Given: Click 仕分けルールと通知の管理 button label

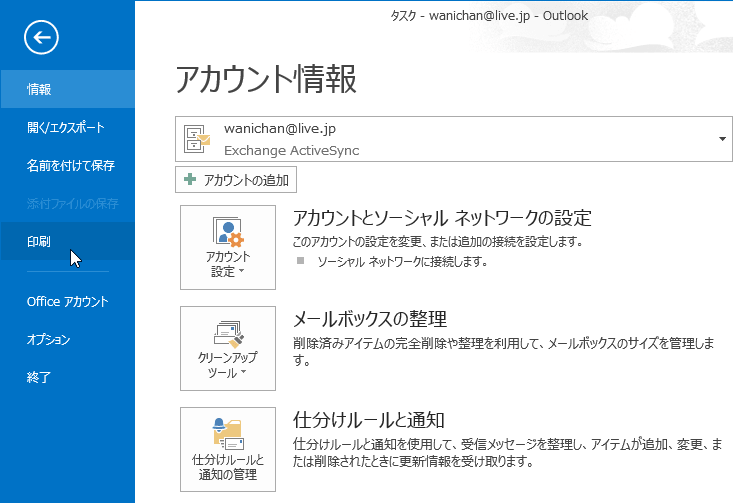Looking at the screenshot, I should [x=228, y=467].
